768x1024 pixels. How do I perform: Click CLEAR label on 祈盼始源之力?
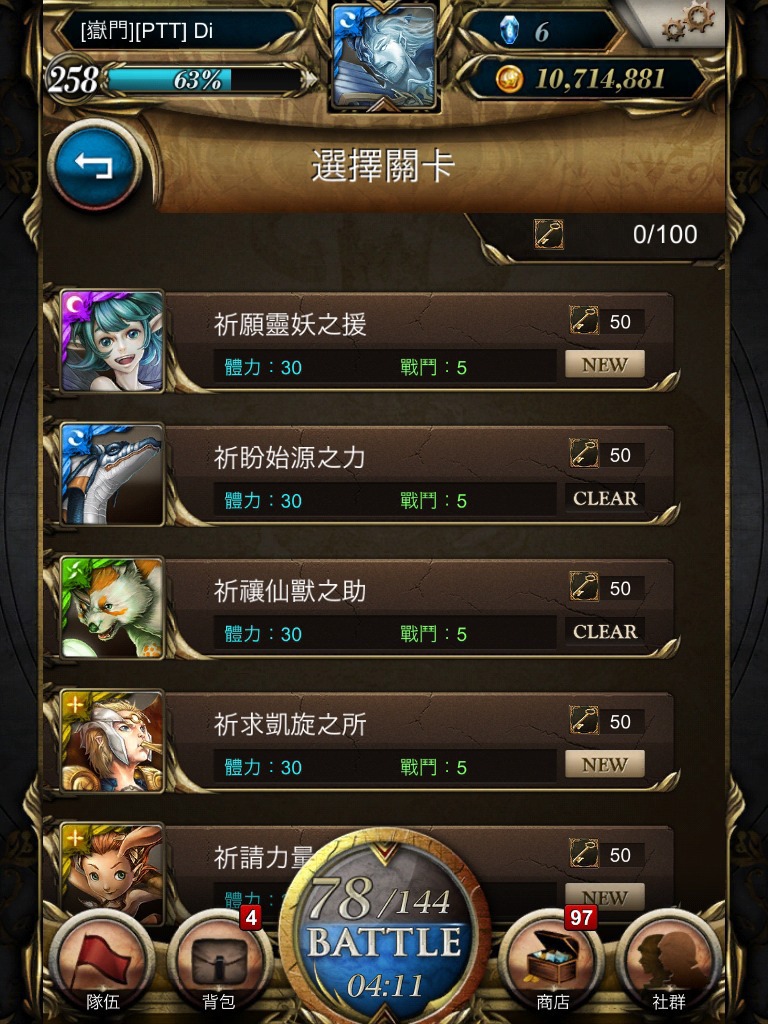coord(605,498)
